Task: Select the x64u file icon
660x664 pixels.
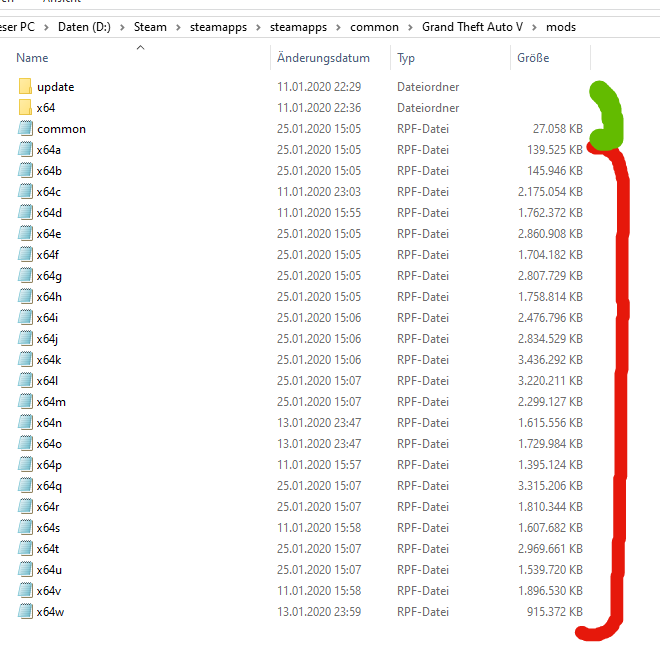Action: tap(25, 569)
